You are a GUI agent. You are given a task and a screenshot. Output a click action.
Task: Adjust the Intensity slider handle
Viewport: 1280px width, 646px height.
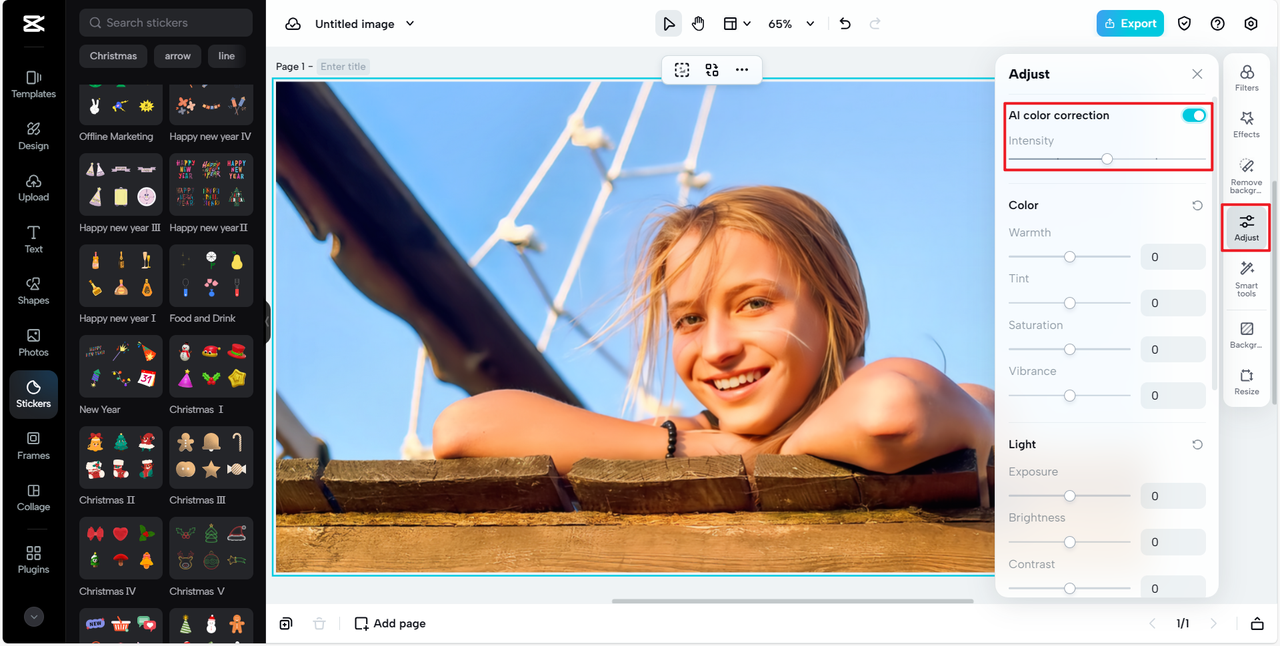point(1107,159)
